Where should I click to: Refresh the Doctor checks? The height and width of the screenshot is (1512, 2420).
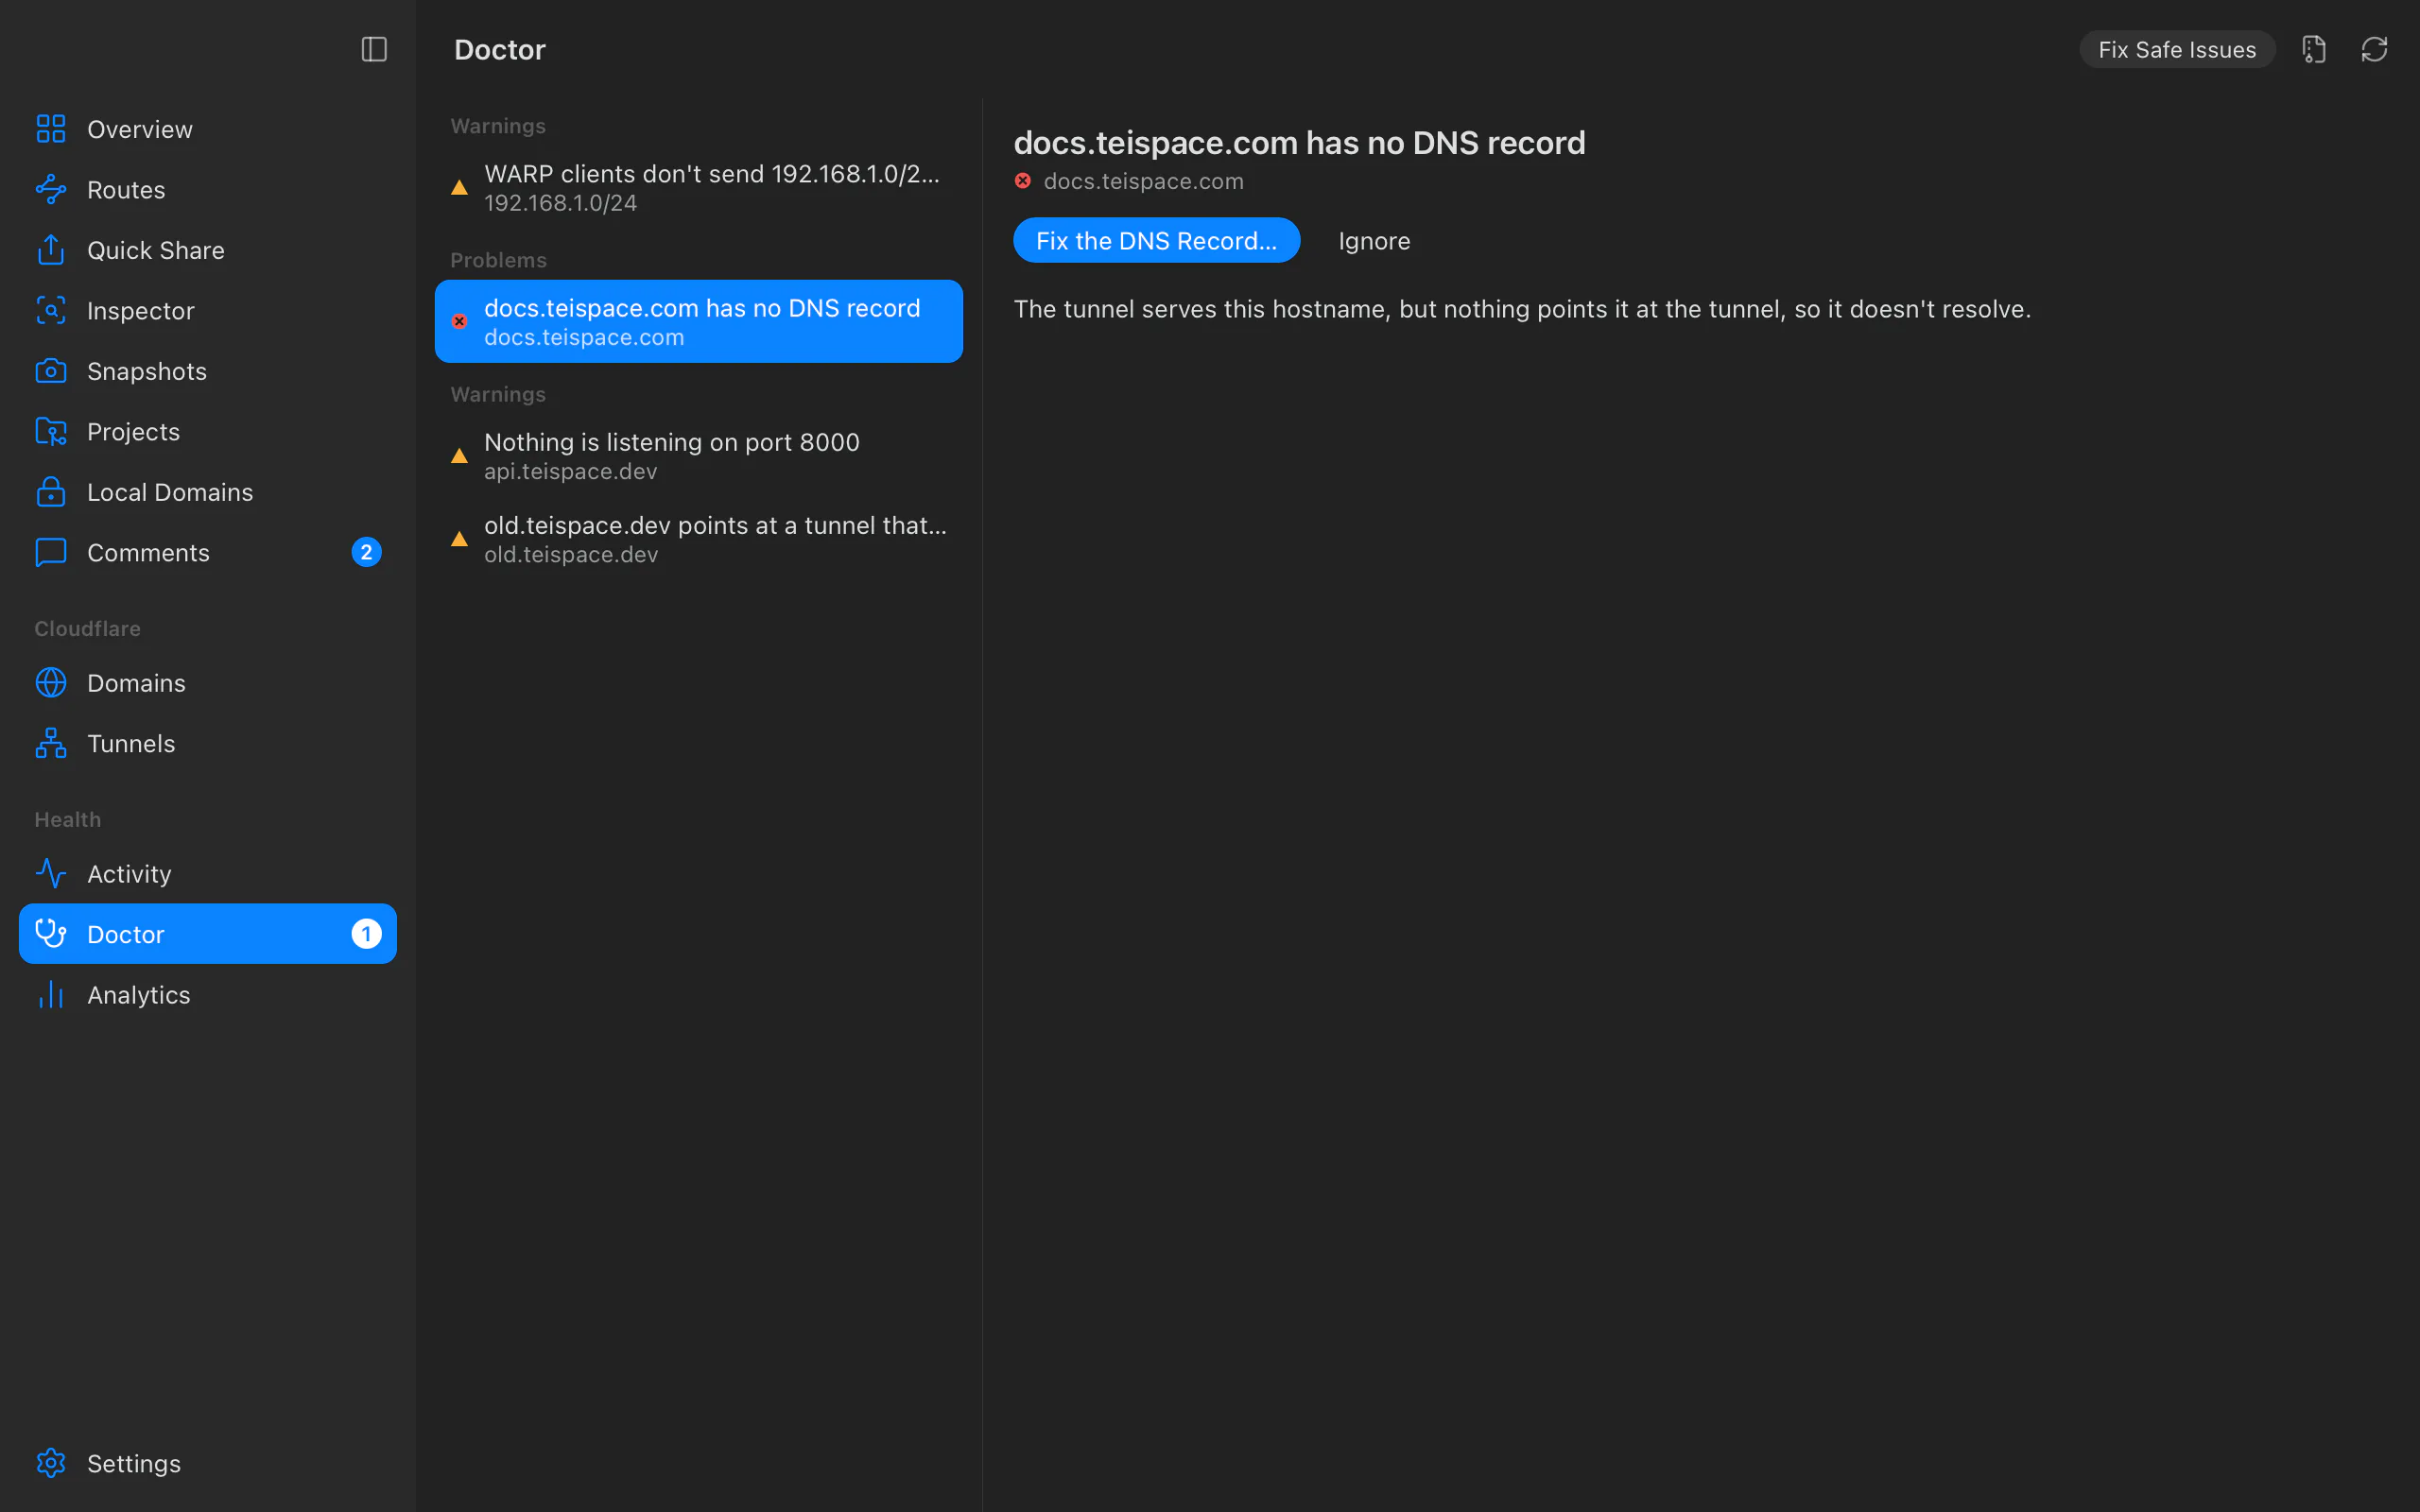point(2374,49)
